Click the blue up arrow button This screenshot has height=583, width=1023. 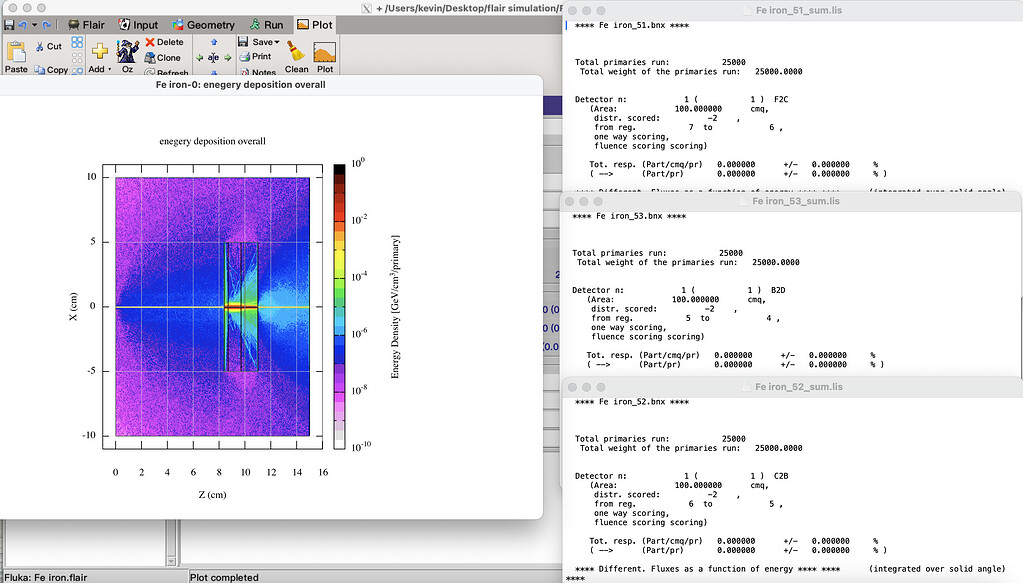(213, 41)
